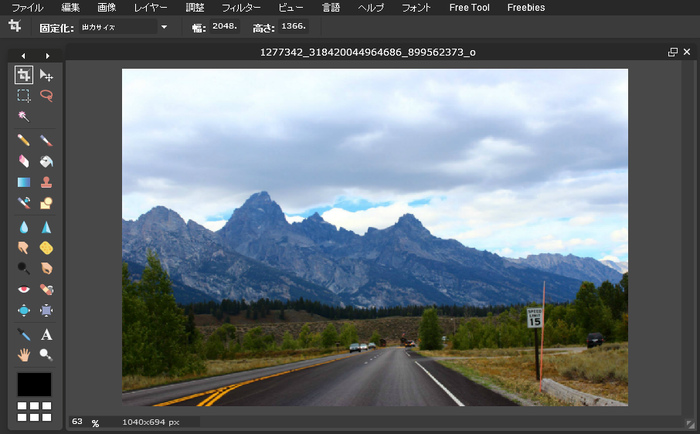Select the Clone Stamp tool
The height and width of the screenshot is (434, 700).
pyautogui.click(x=46, y=182)
